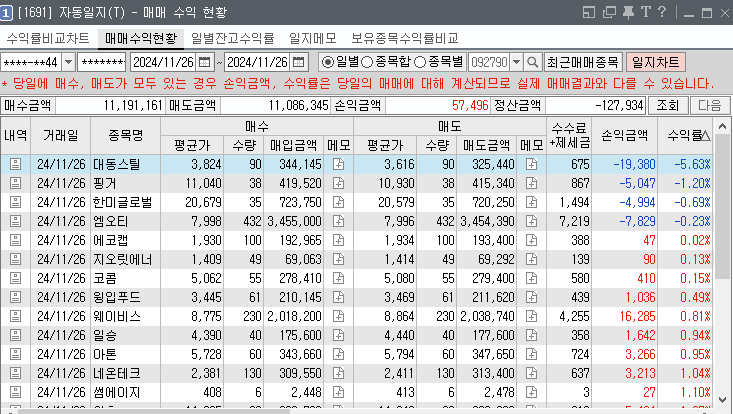The width and height of the screenshot is (733, 414).
Task: Click 다음 next button
Action: tap(710, 105)
